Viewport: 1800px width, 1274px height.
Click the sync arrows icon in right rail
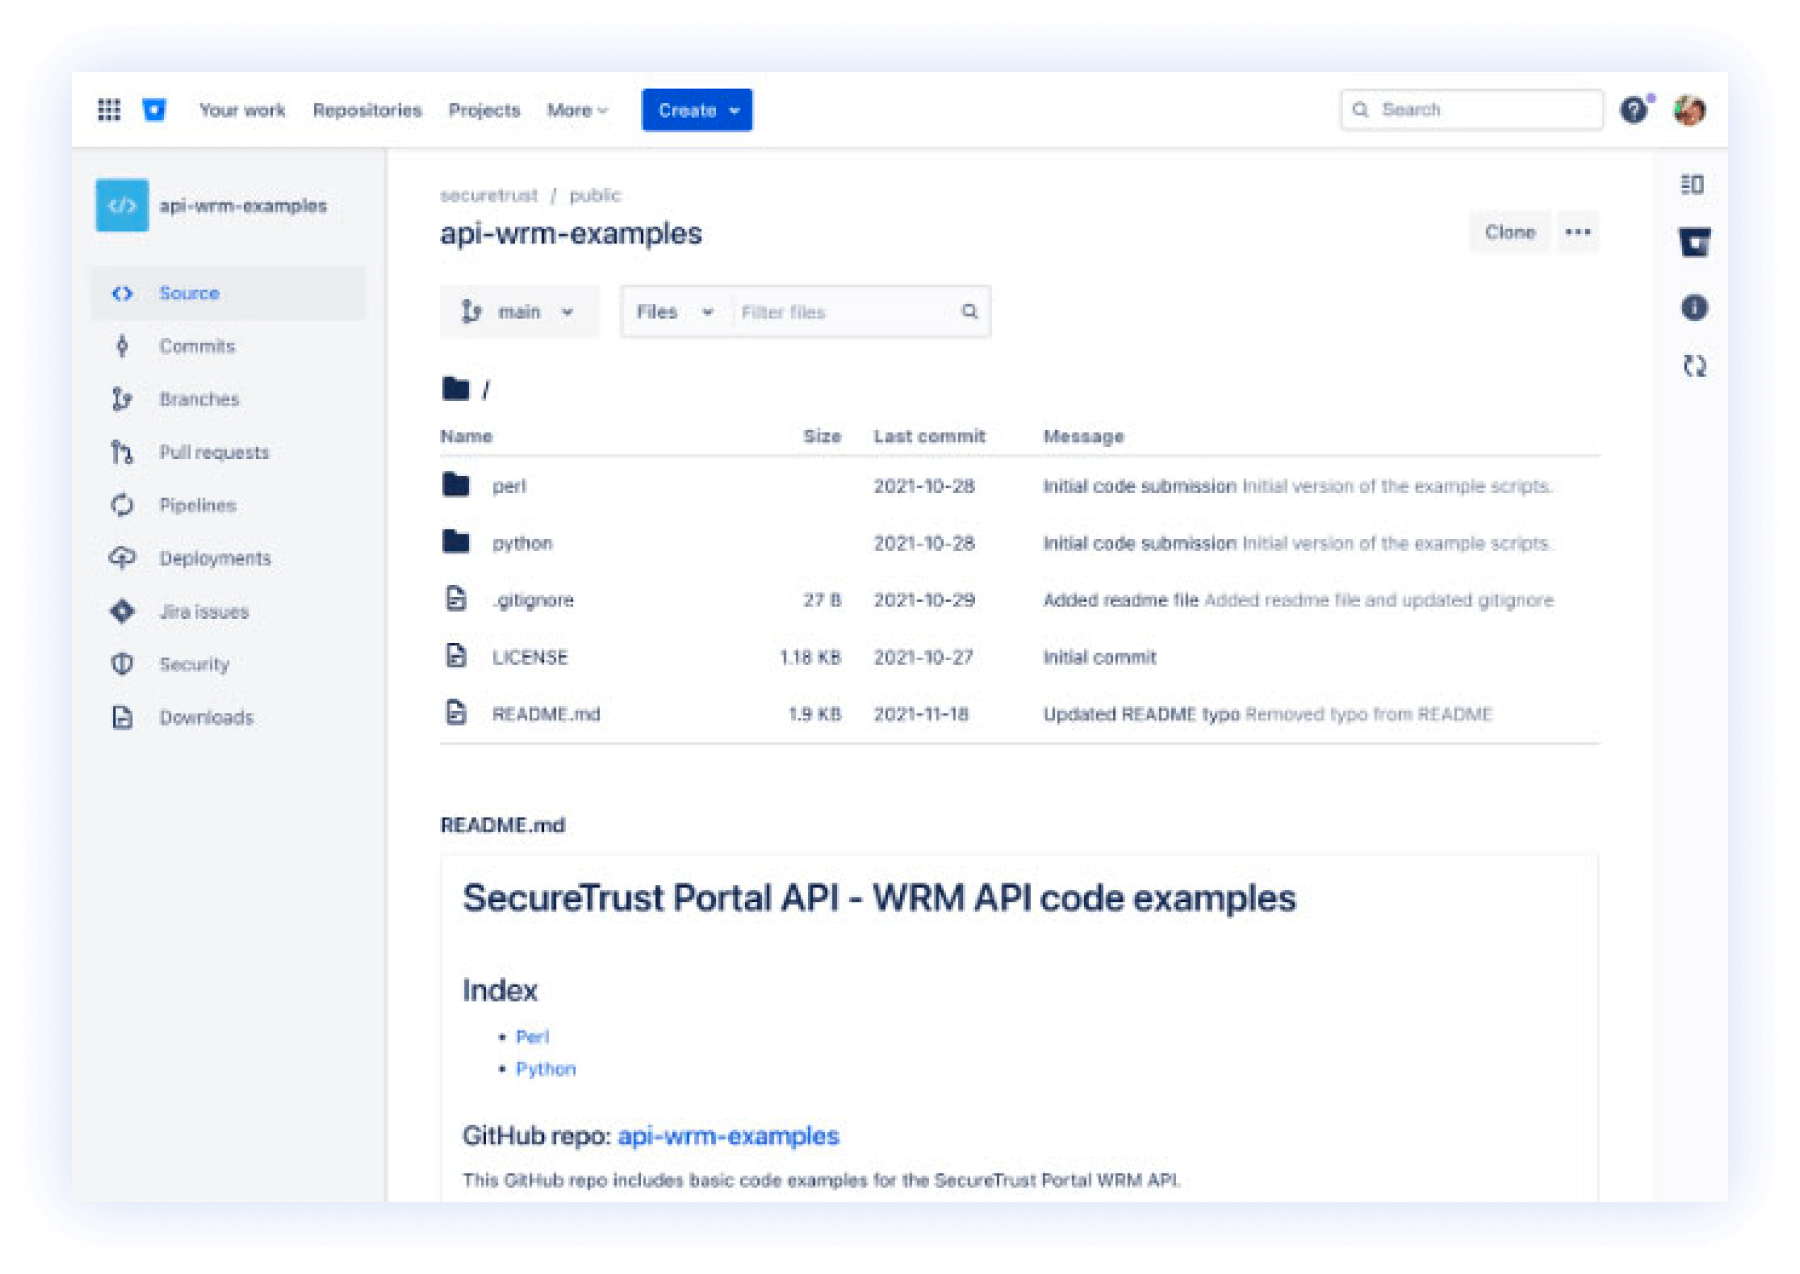[1694, 366]
